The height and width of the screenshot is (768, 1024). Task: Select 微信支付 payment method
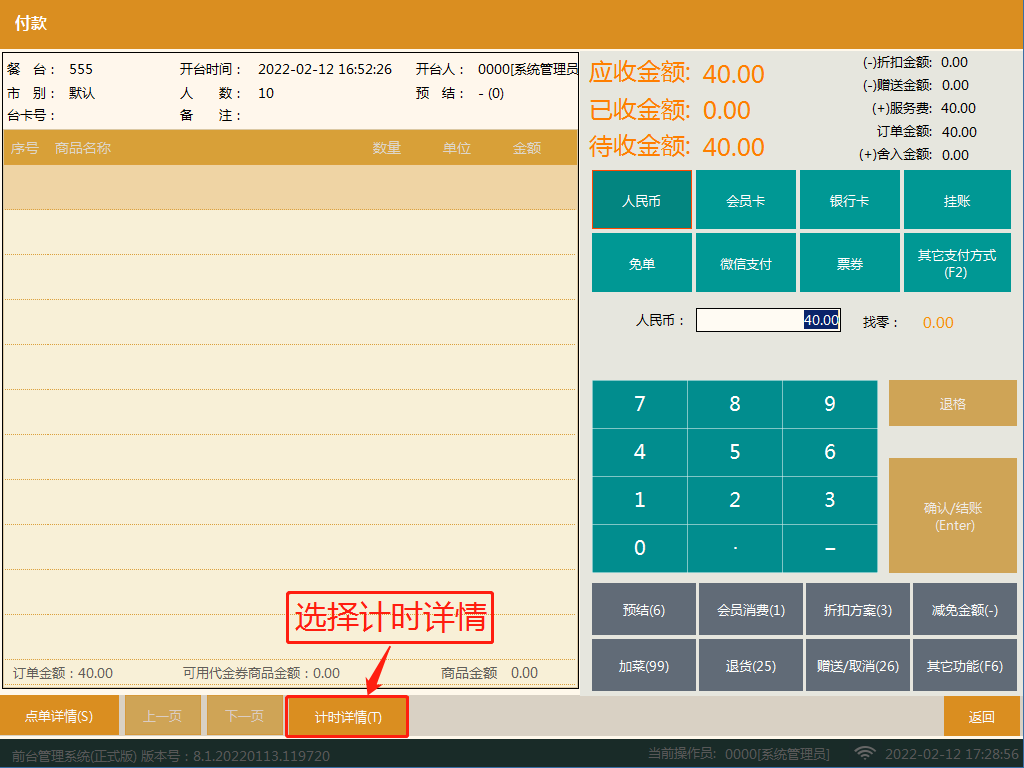[746, 263]
